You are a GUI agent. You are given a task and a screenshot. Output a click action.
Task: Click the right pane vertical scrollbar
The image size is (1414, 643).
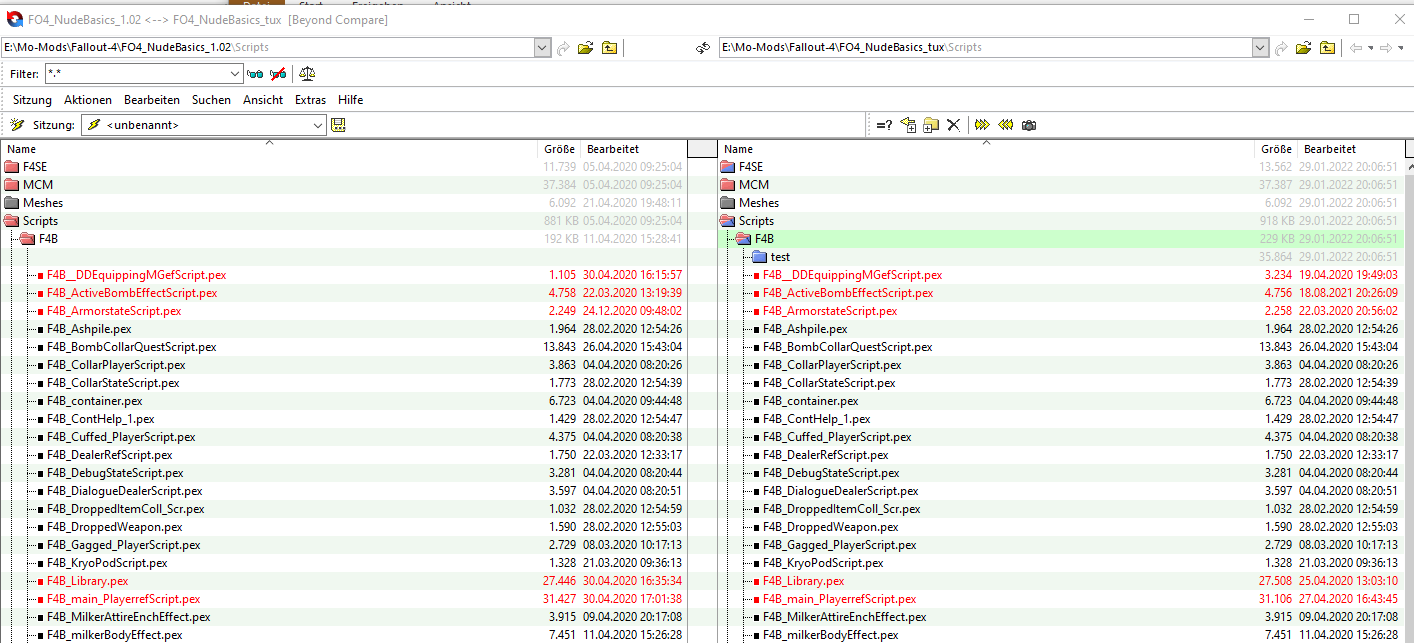(1409, 400)
